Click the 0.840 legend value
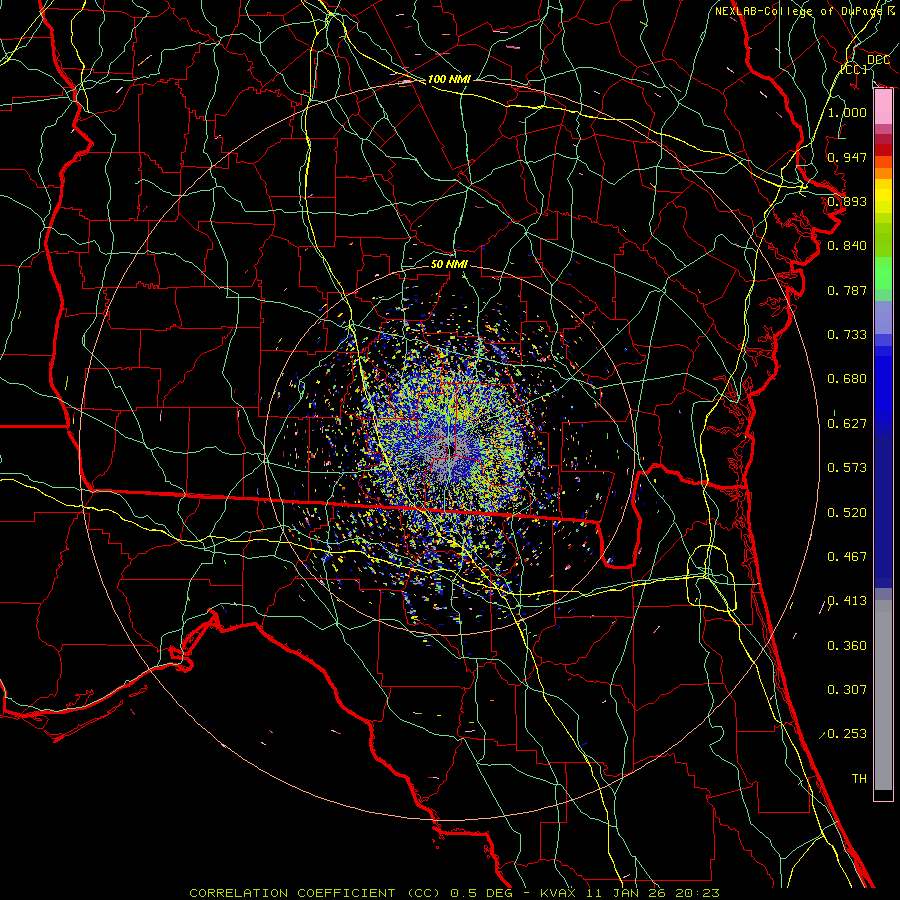This screenshot has height=900, width=900. pyautogui.click(x=847, y=246)
